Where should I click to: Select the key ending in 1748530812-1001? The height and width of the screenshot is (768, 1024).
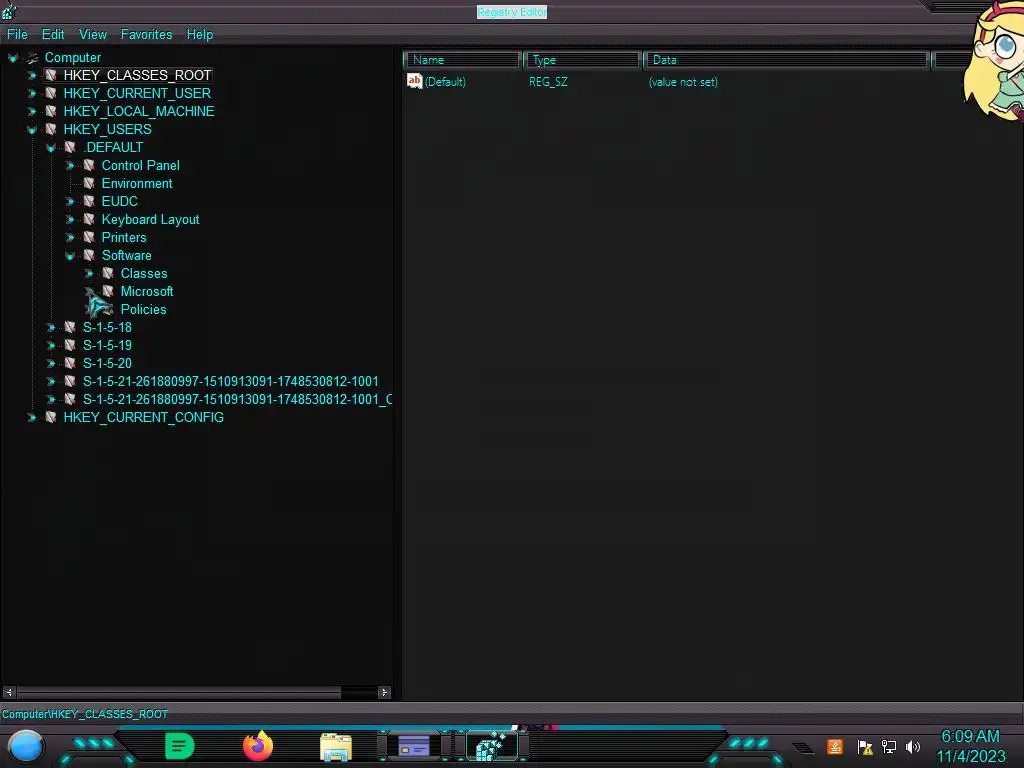click(x=230, y=381)
